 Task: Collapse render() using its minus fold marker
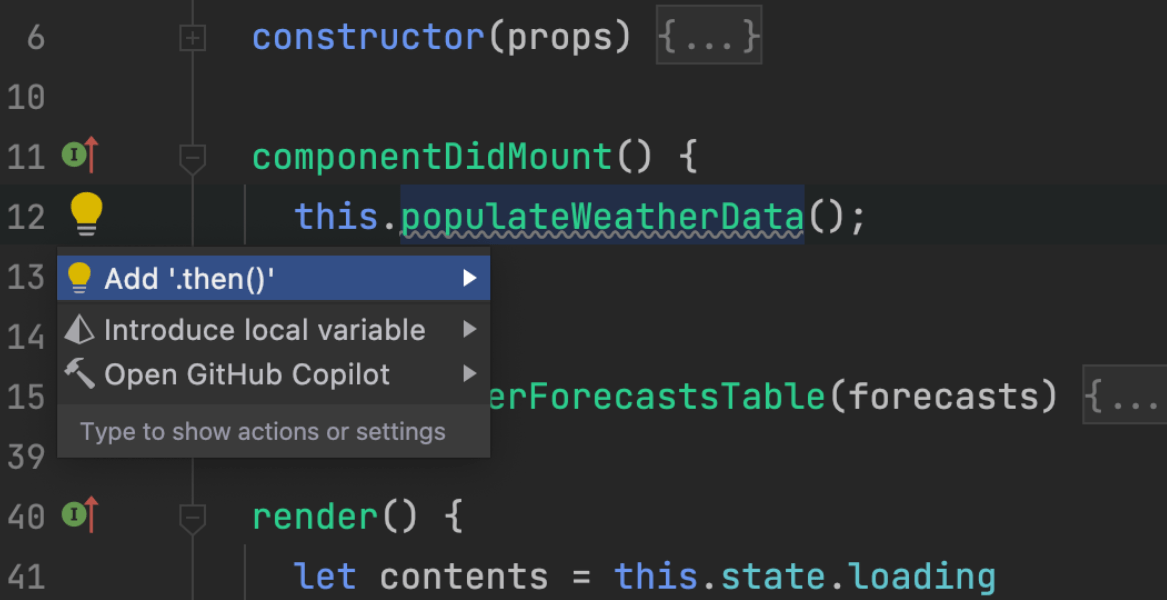point(191,516)
